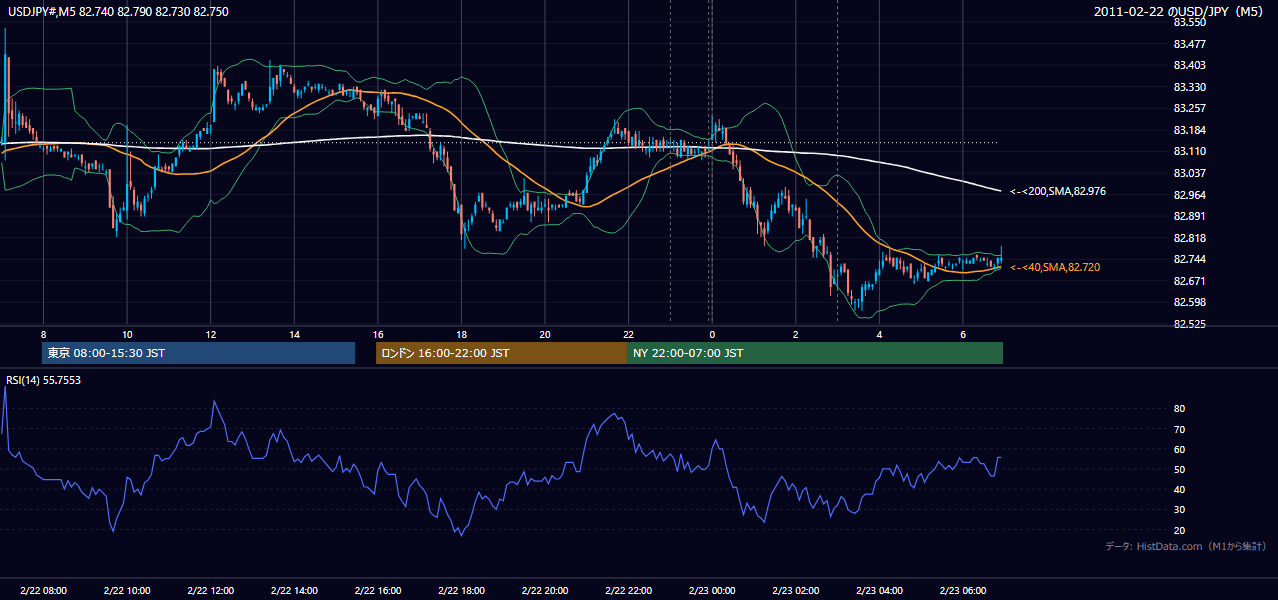
Task: Click RSI axis level 20
Action: [x=1180, y=530]
